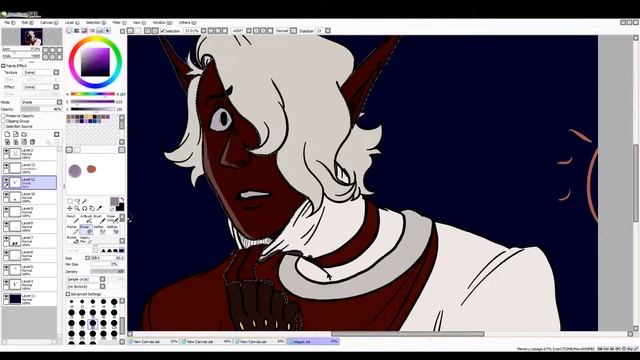Toggle the Paints Effect checkbox
The image size is (640, 360).
tap(3, 66)
